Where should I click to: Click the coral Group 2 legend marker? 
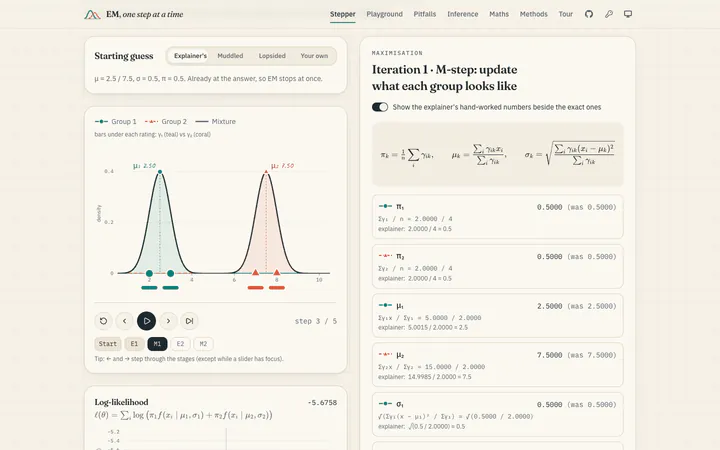pos(152,122)
